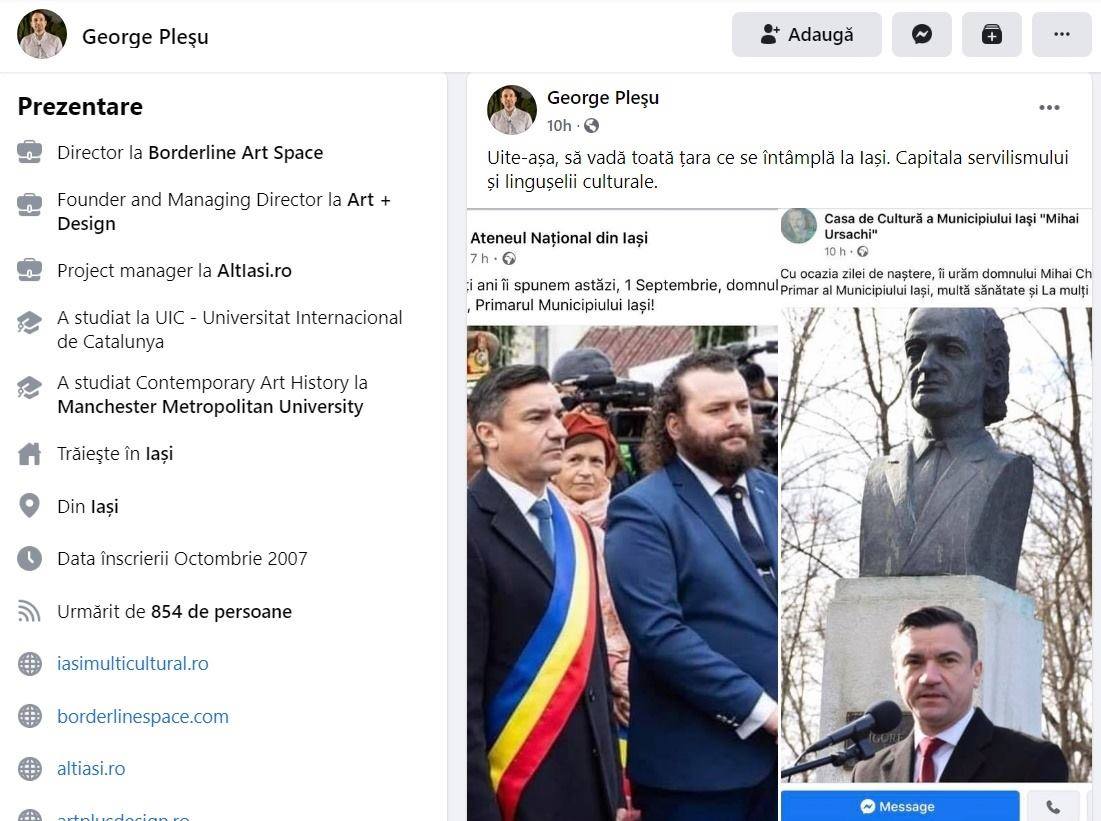This screenshot has width=1101, height=821.
Task: Open Casa de Cultură page avatar
Action: point(799,225)
